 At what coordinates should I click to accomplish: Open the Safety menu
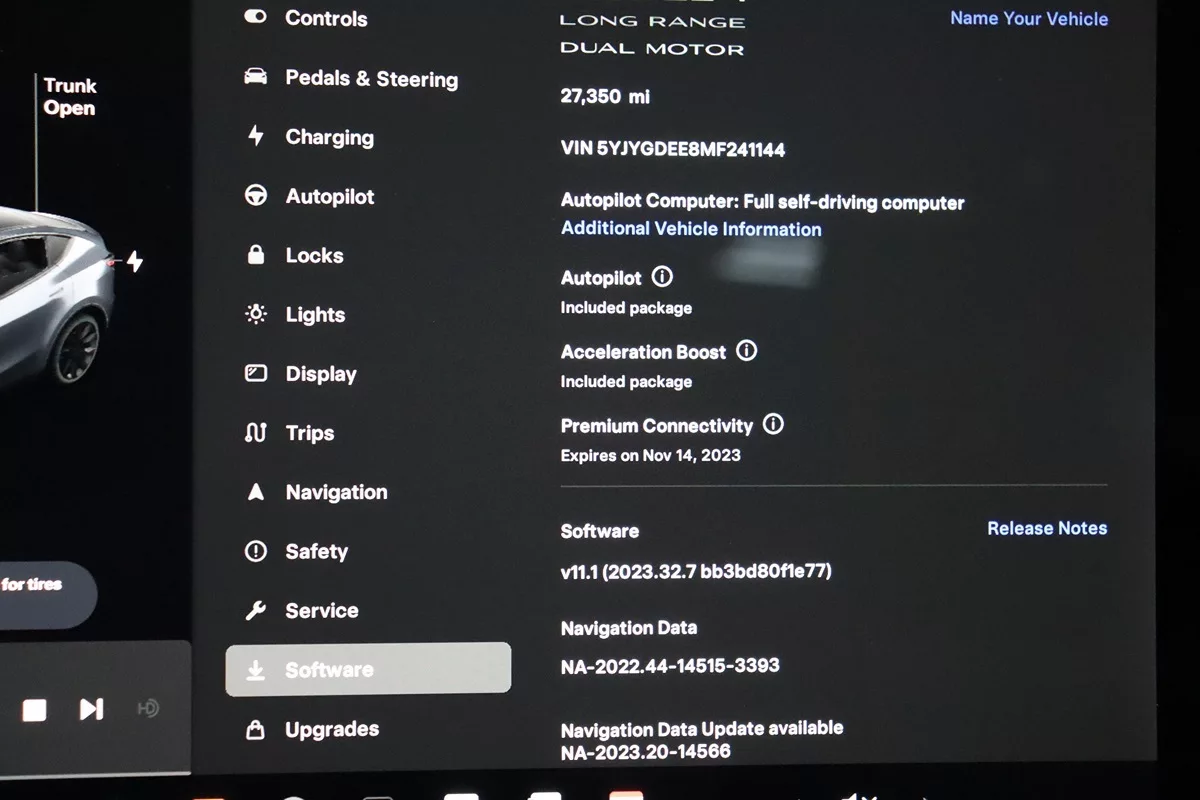point(296,551)
